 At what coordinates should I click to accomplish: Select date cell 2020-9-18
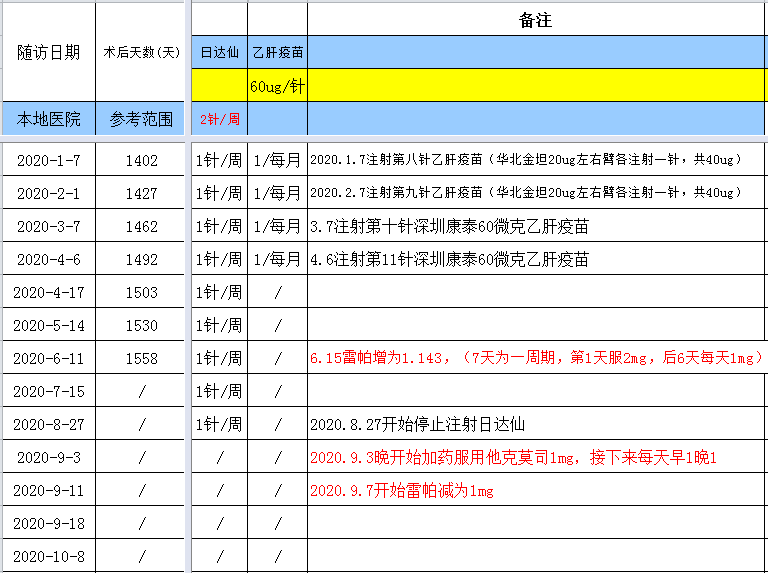[x=48, y=524]
